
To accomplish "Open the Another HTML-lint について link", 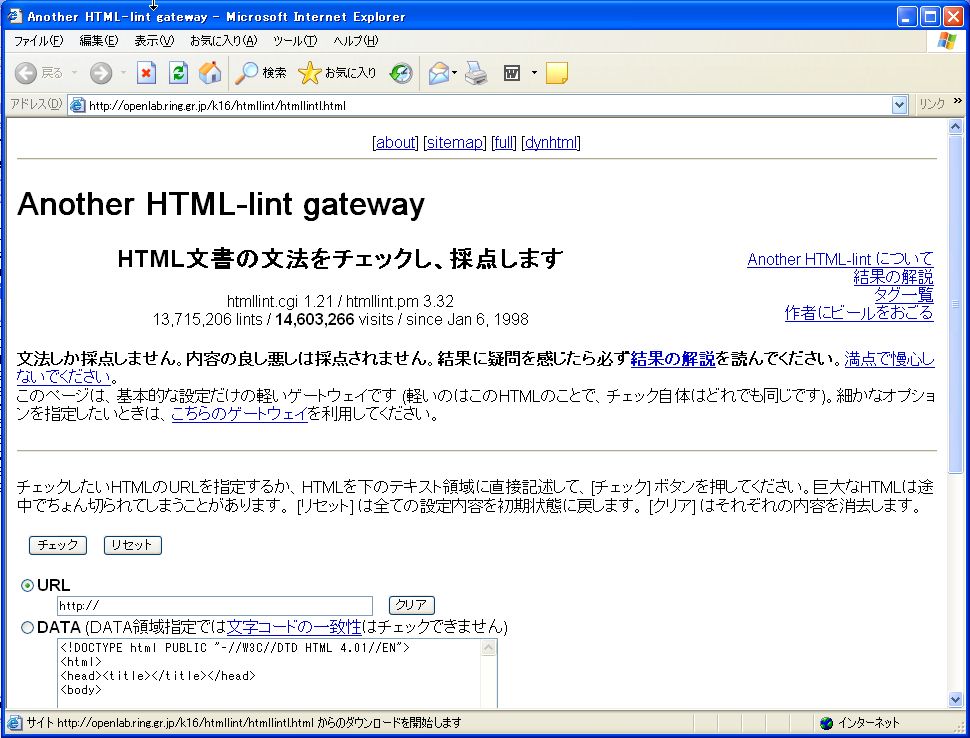I will (840, 259).
